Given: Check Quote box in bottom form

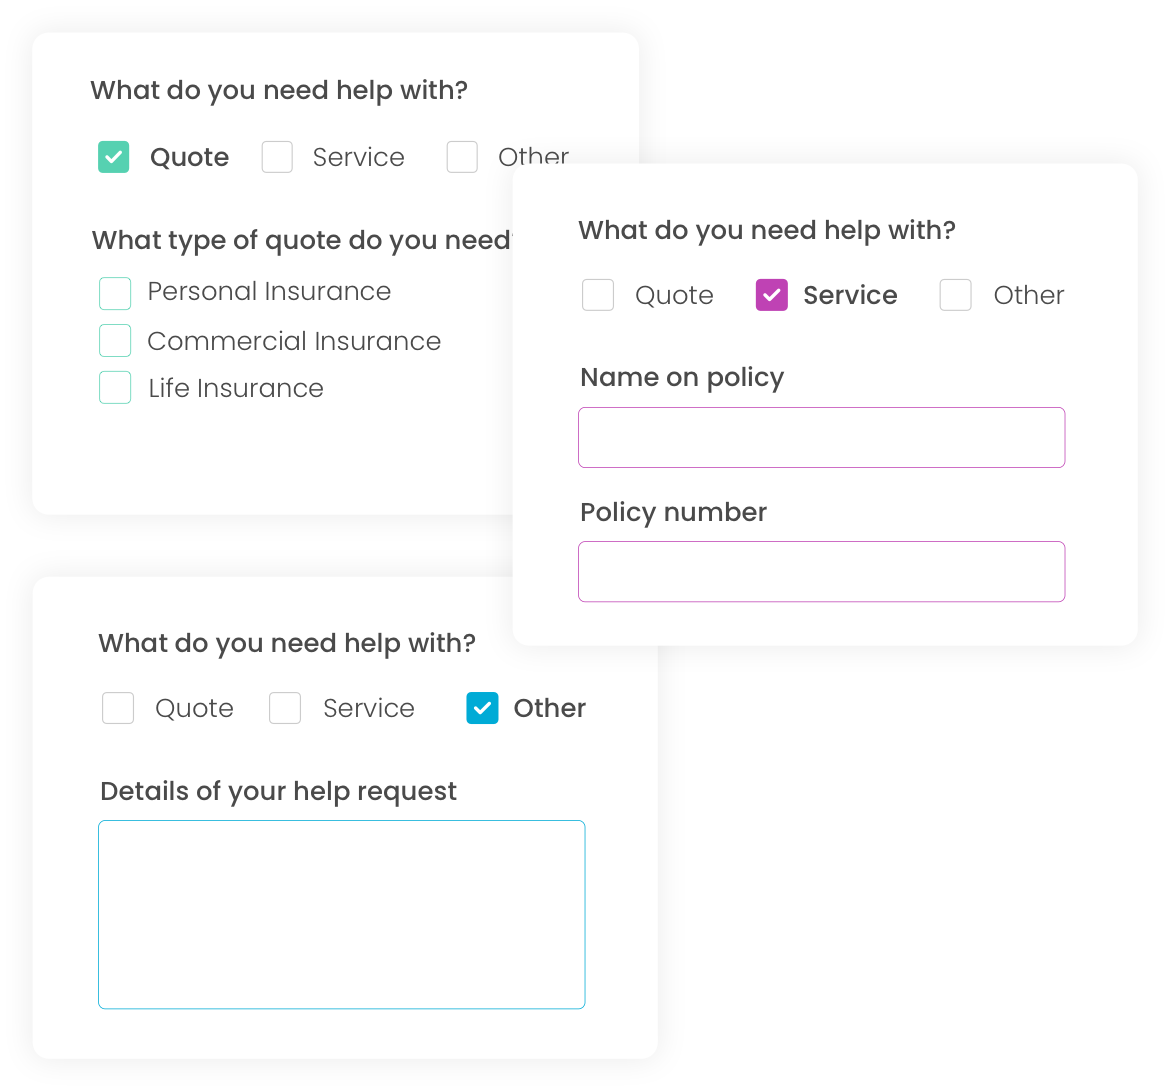Looking at the screenshot, I should tap(118, 708).
